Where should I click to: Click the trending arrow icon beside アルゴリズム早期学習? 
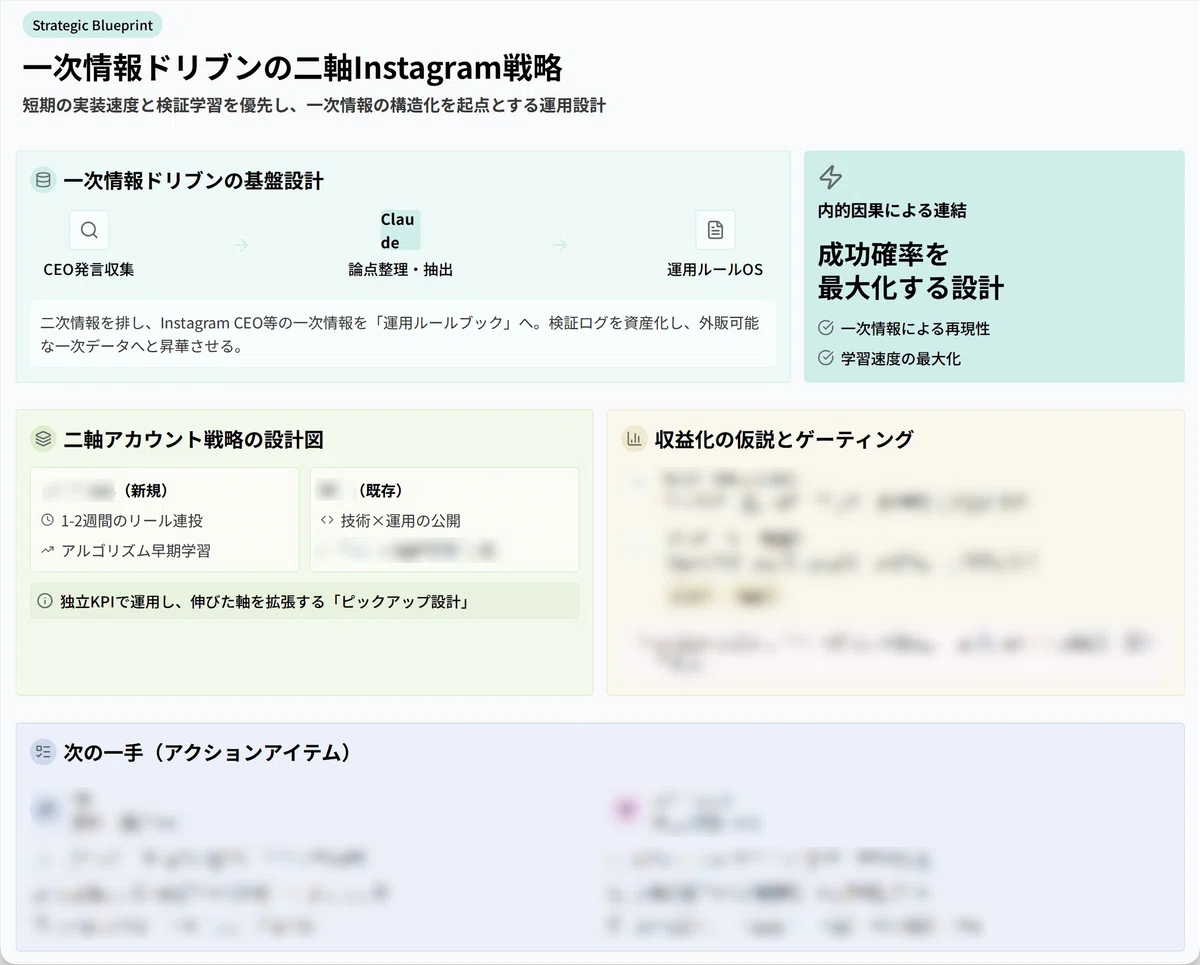pyautogui.click(x=48, y=551)
